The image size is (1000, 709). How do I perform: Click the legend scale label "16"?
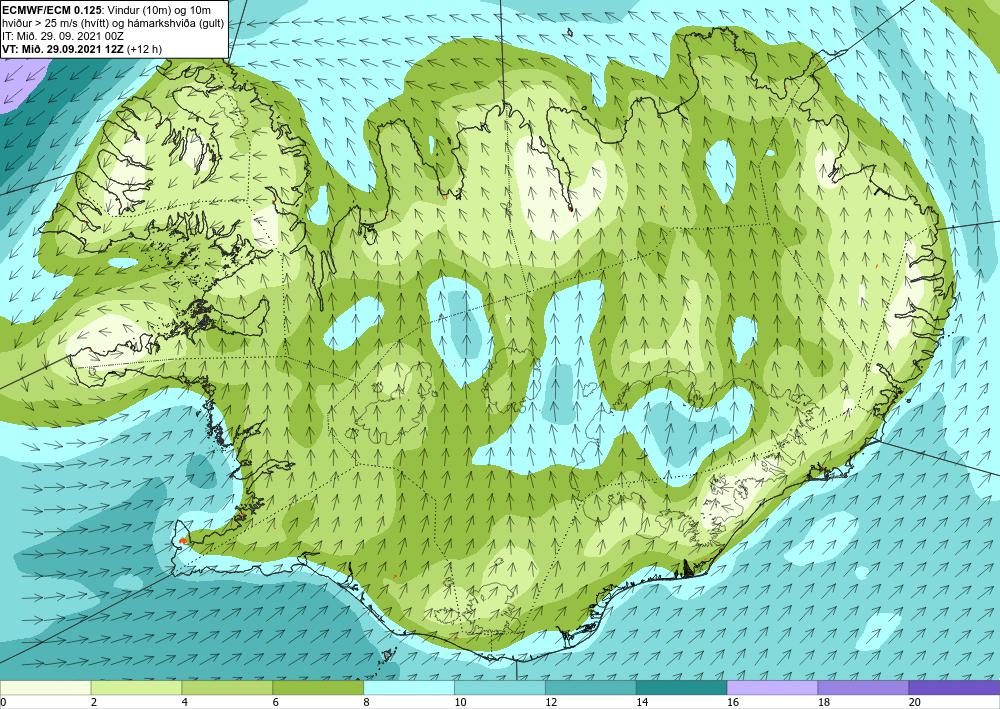tap(733, 703)
